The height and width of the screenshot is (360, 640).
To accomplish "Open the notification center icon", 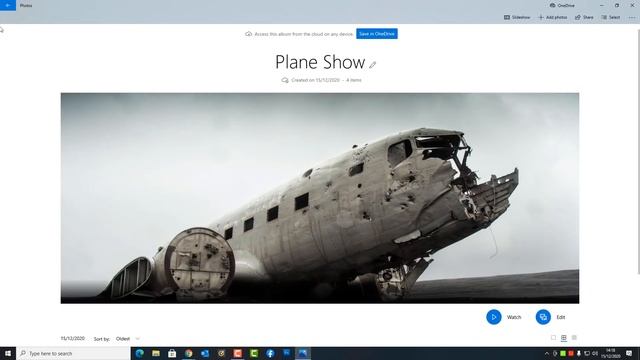I will 629,353.
